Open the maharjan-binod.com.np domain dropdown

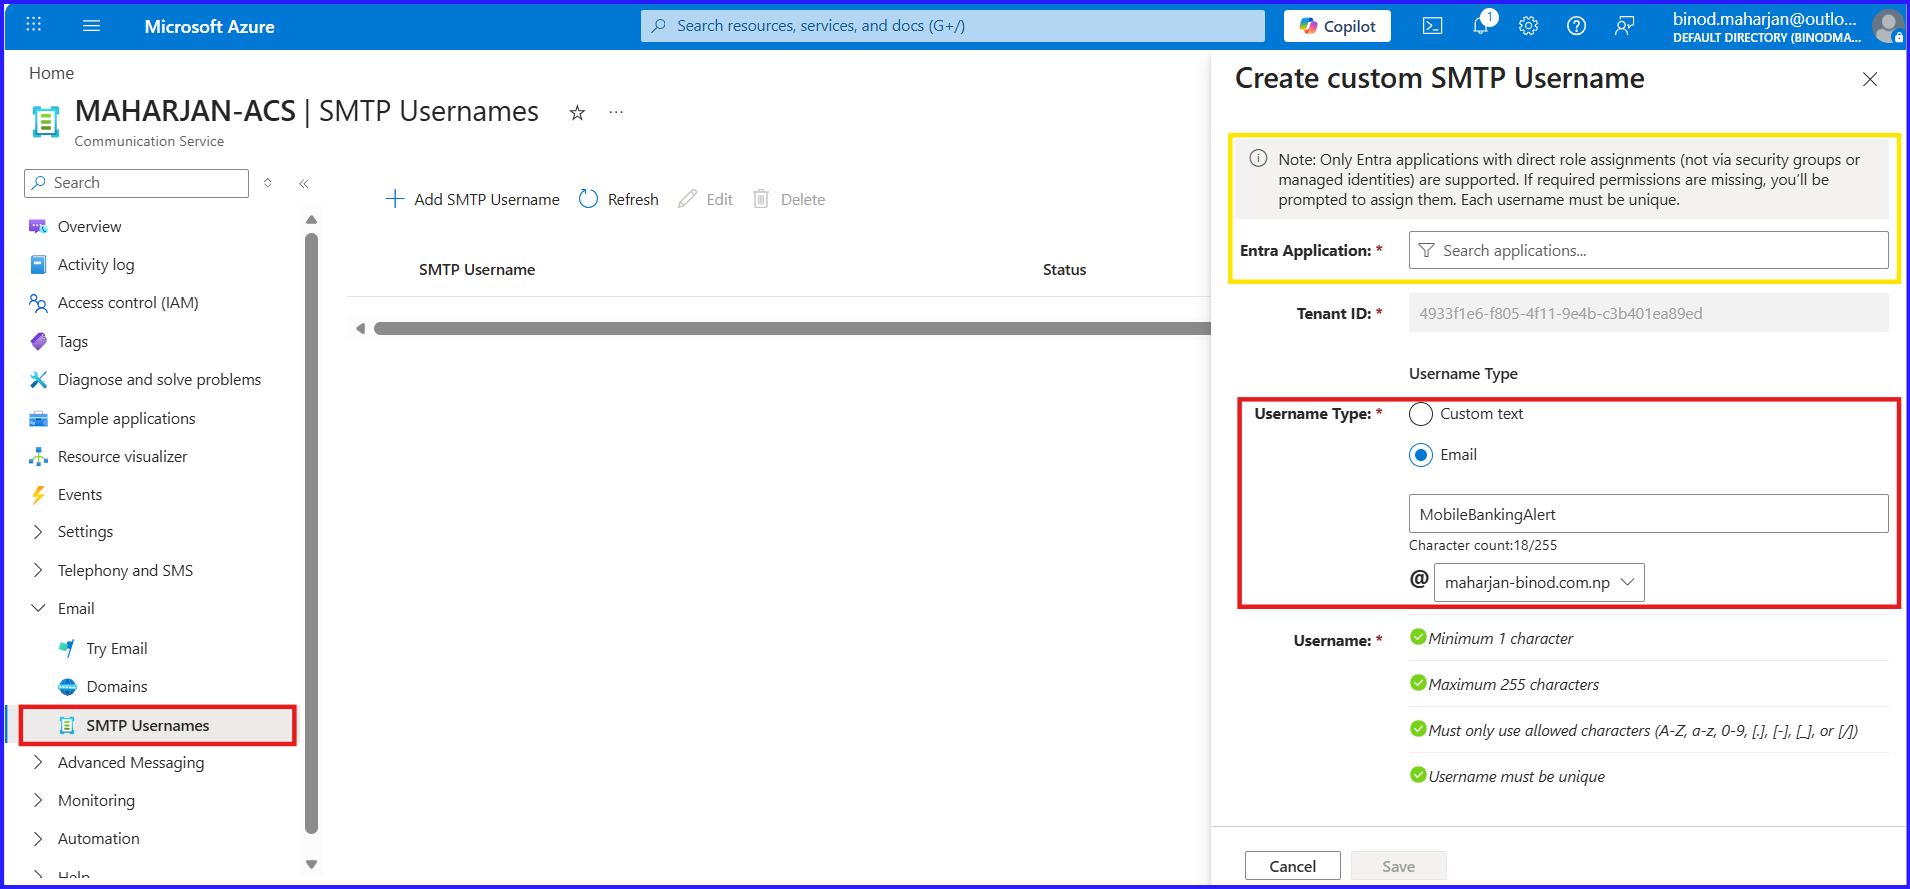click(1539, 583)
